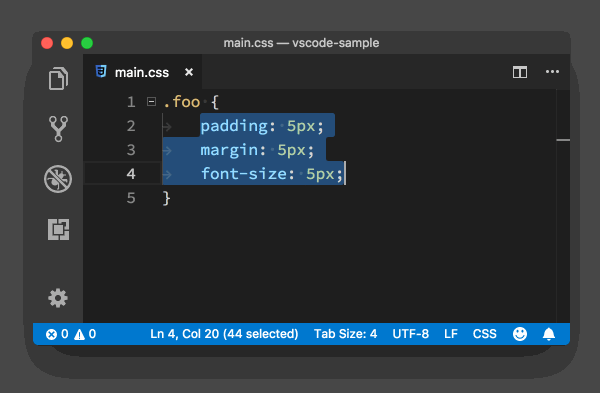Image resolution: width=600 pixels, height=393 pixels.
Task: Click the overview ruler scrollbar marker
Action: (563, 140)
